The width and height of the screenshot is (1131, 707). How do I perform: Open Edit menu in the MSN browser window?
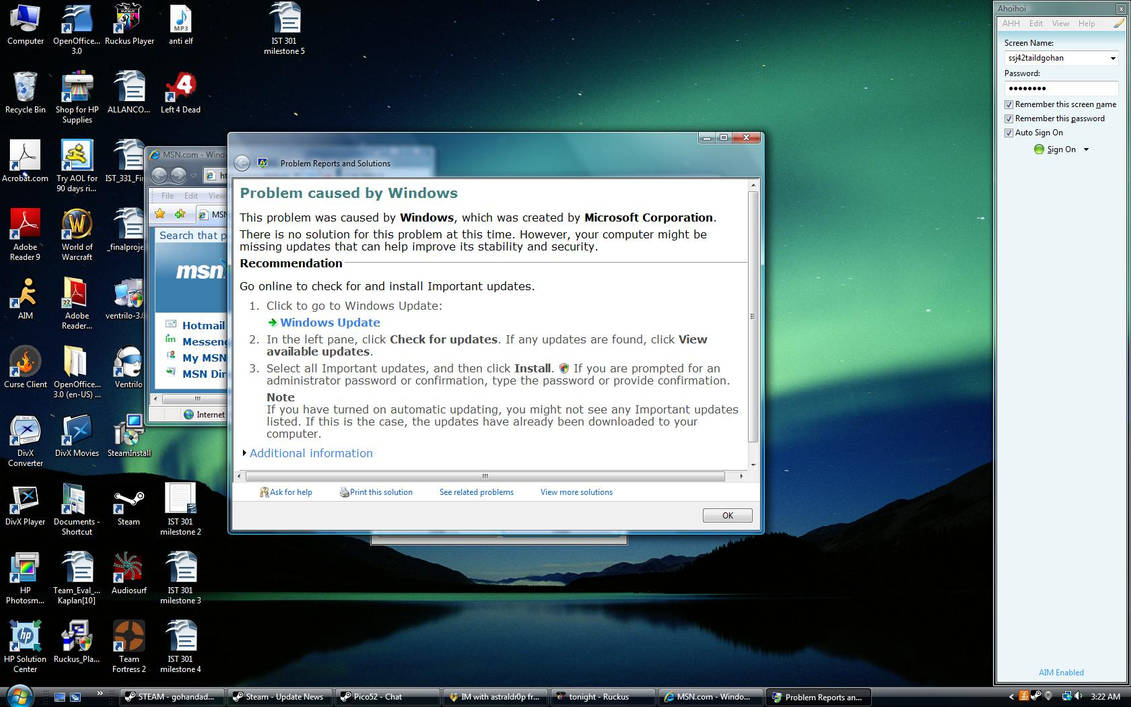pyautogui.click(x=190, y=196)
